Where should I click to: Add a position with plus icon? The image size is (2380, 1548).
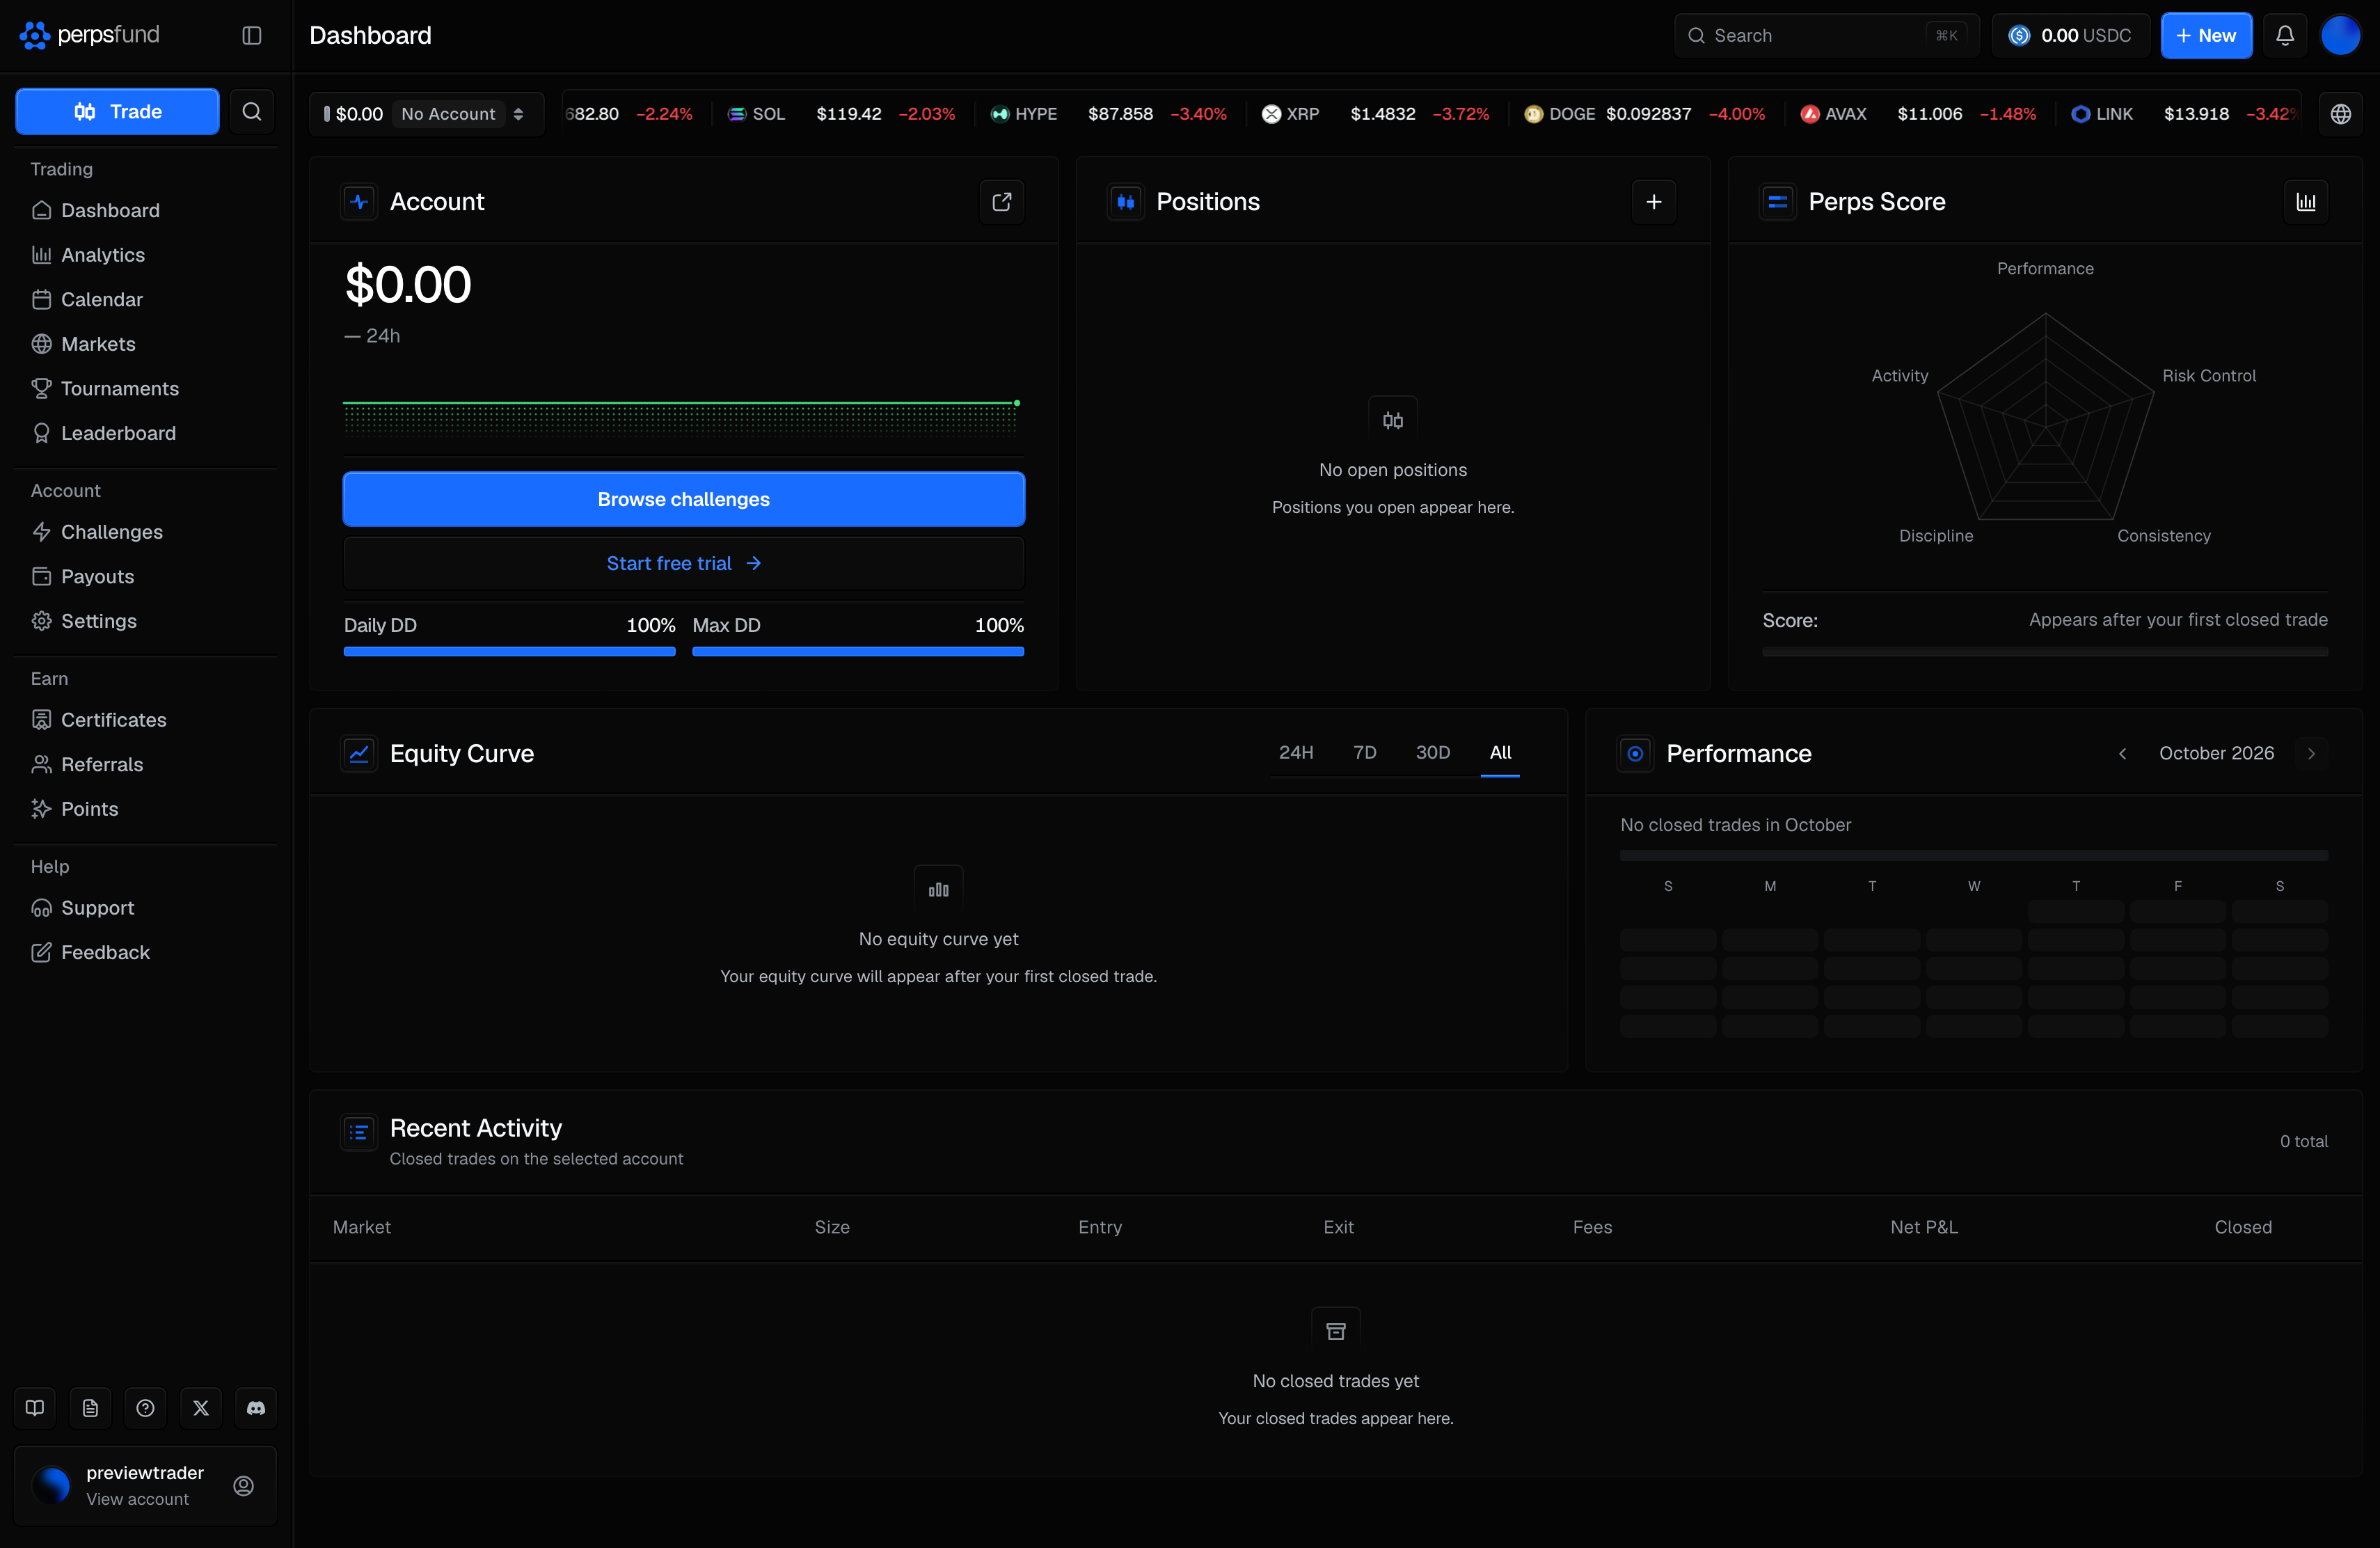click(x=1654, y=202)
